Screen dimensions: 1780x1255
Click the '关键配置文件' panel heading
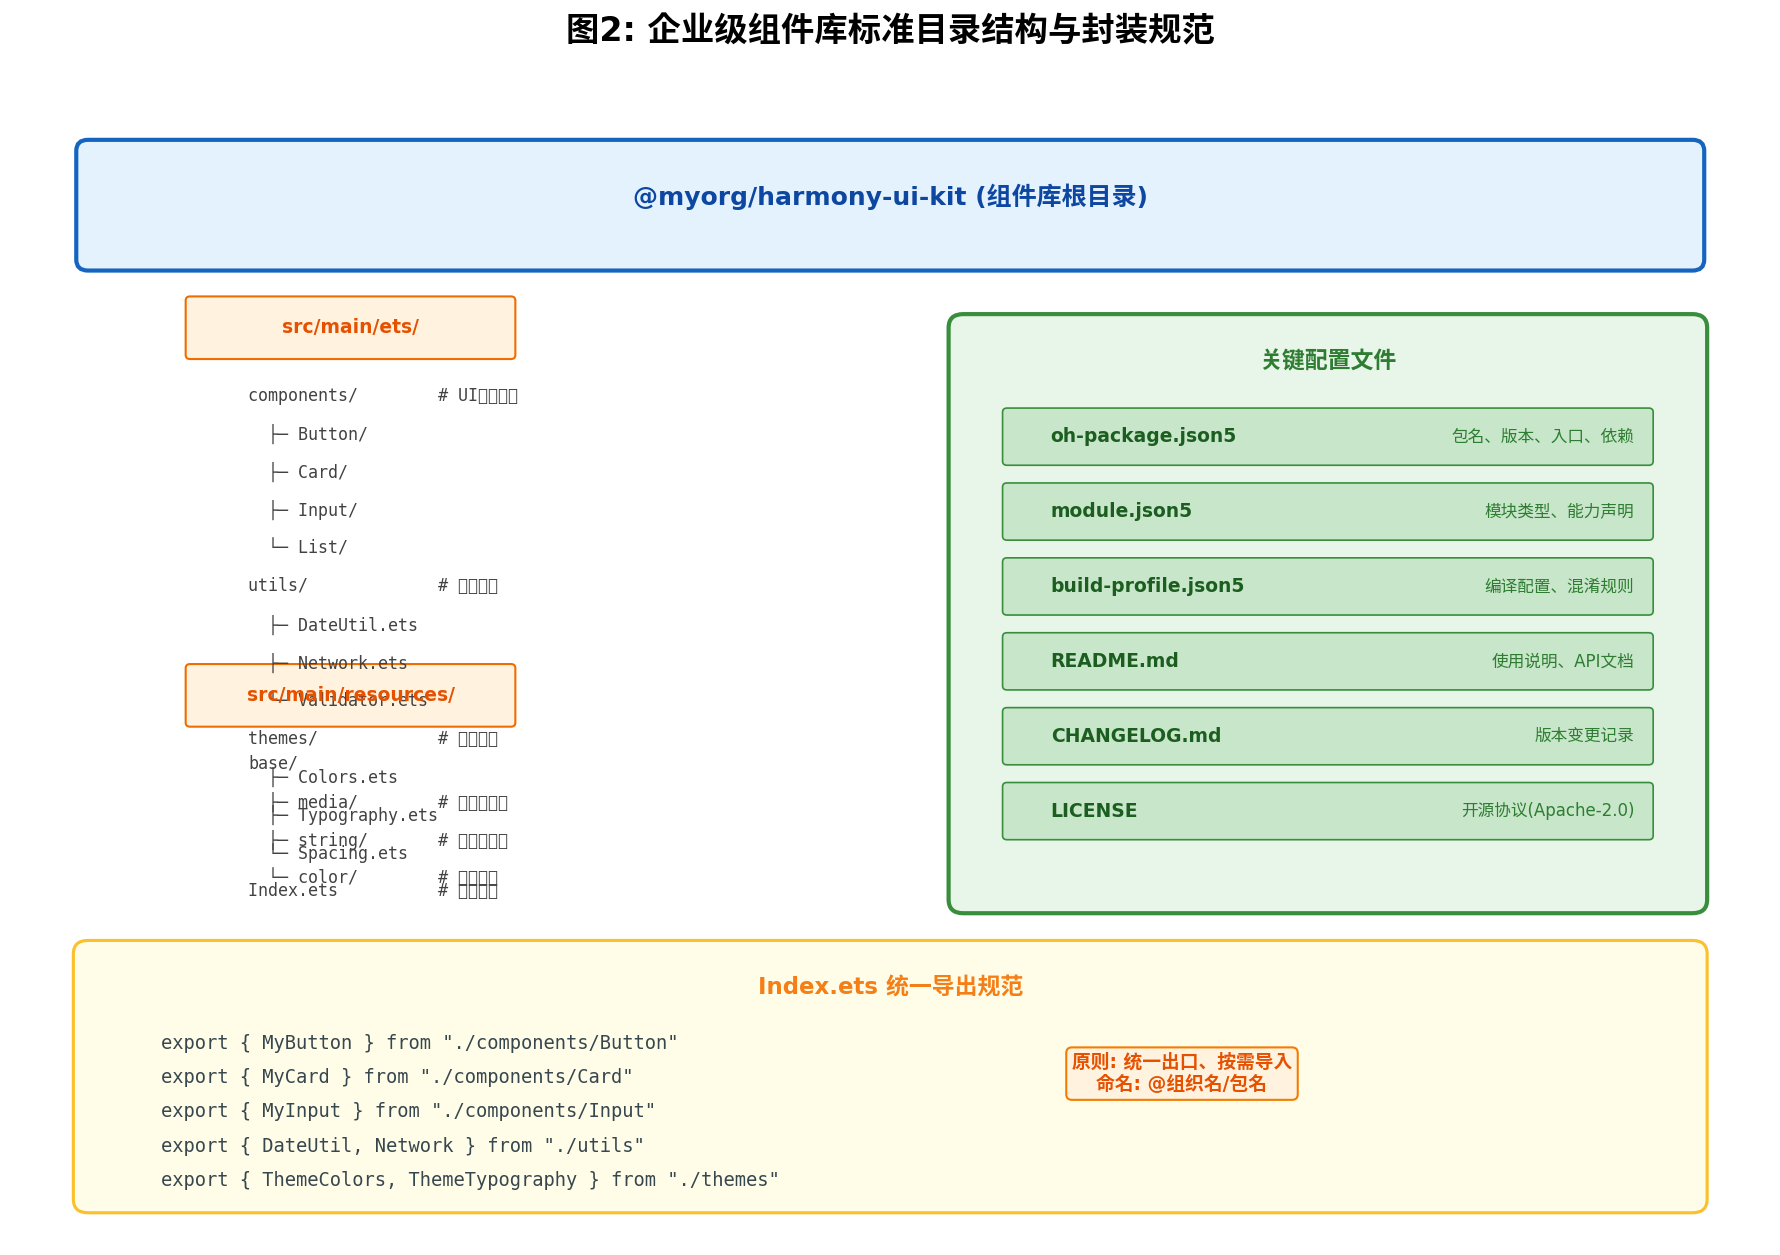[1328, 360]
